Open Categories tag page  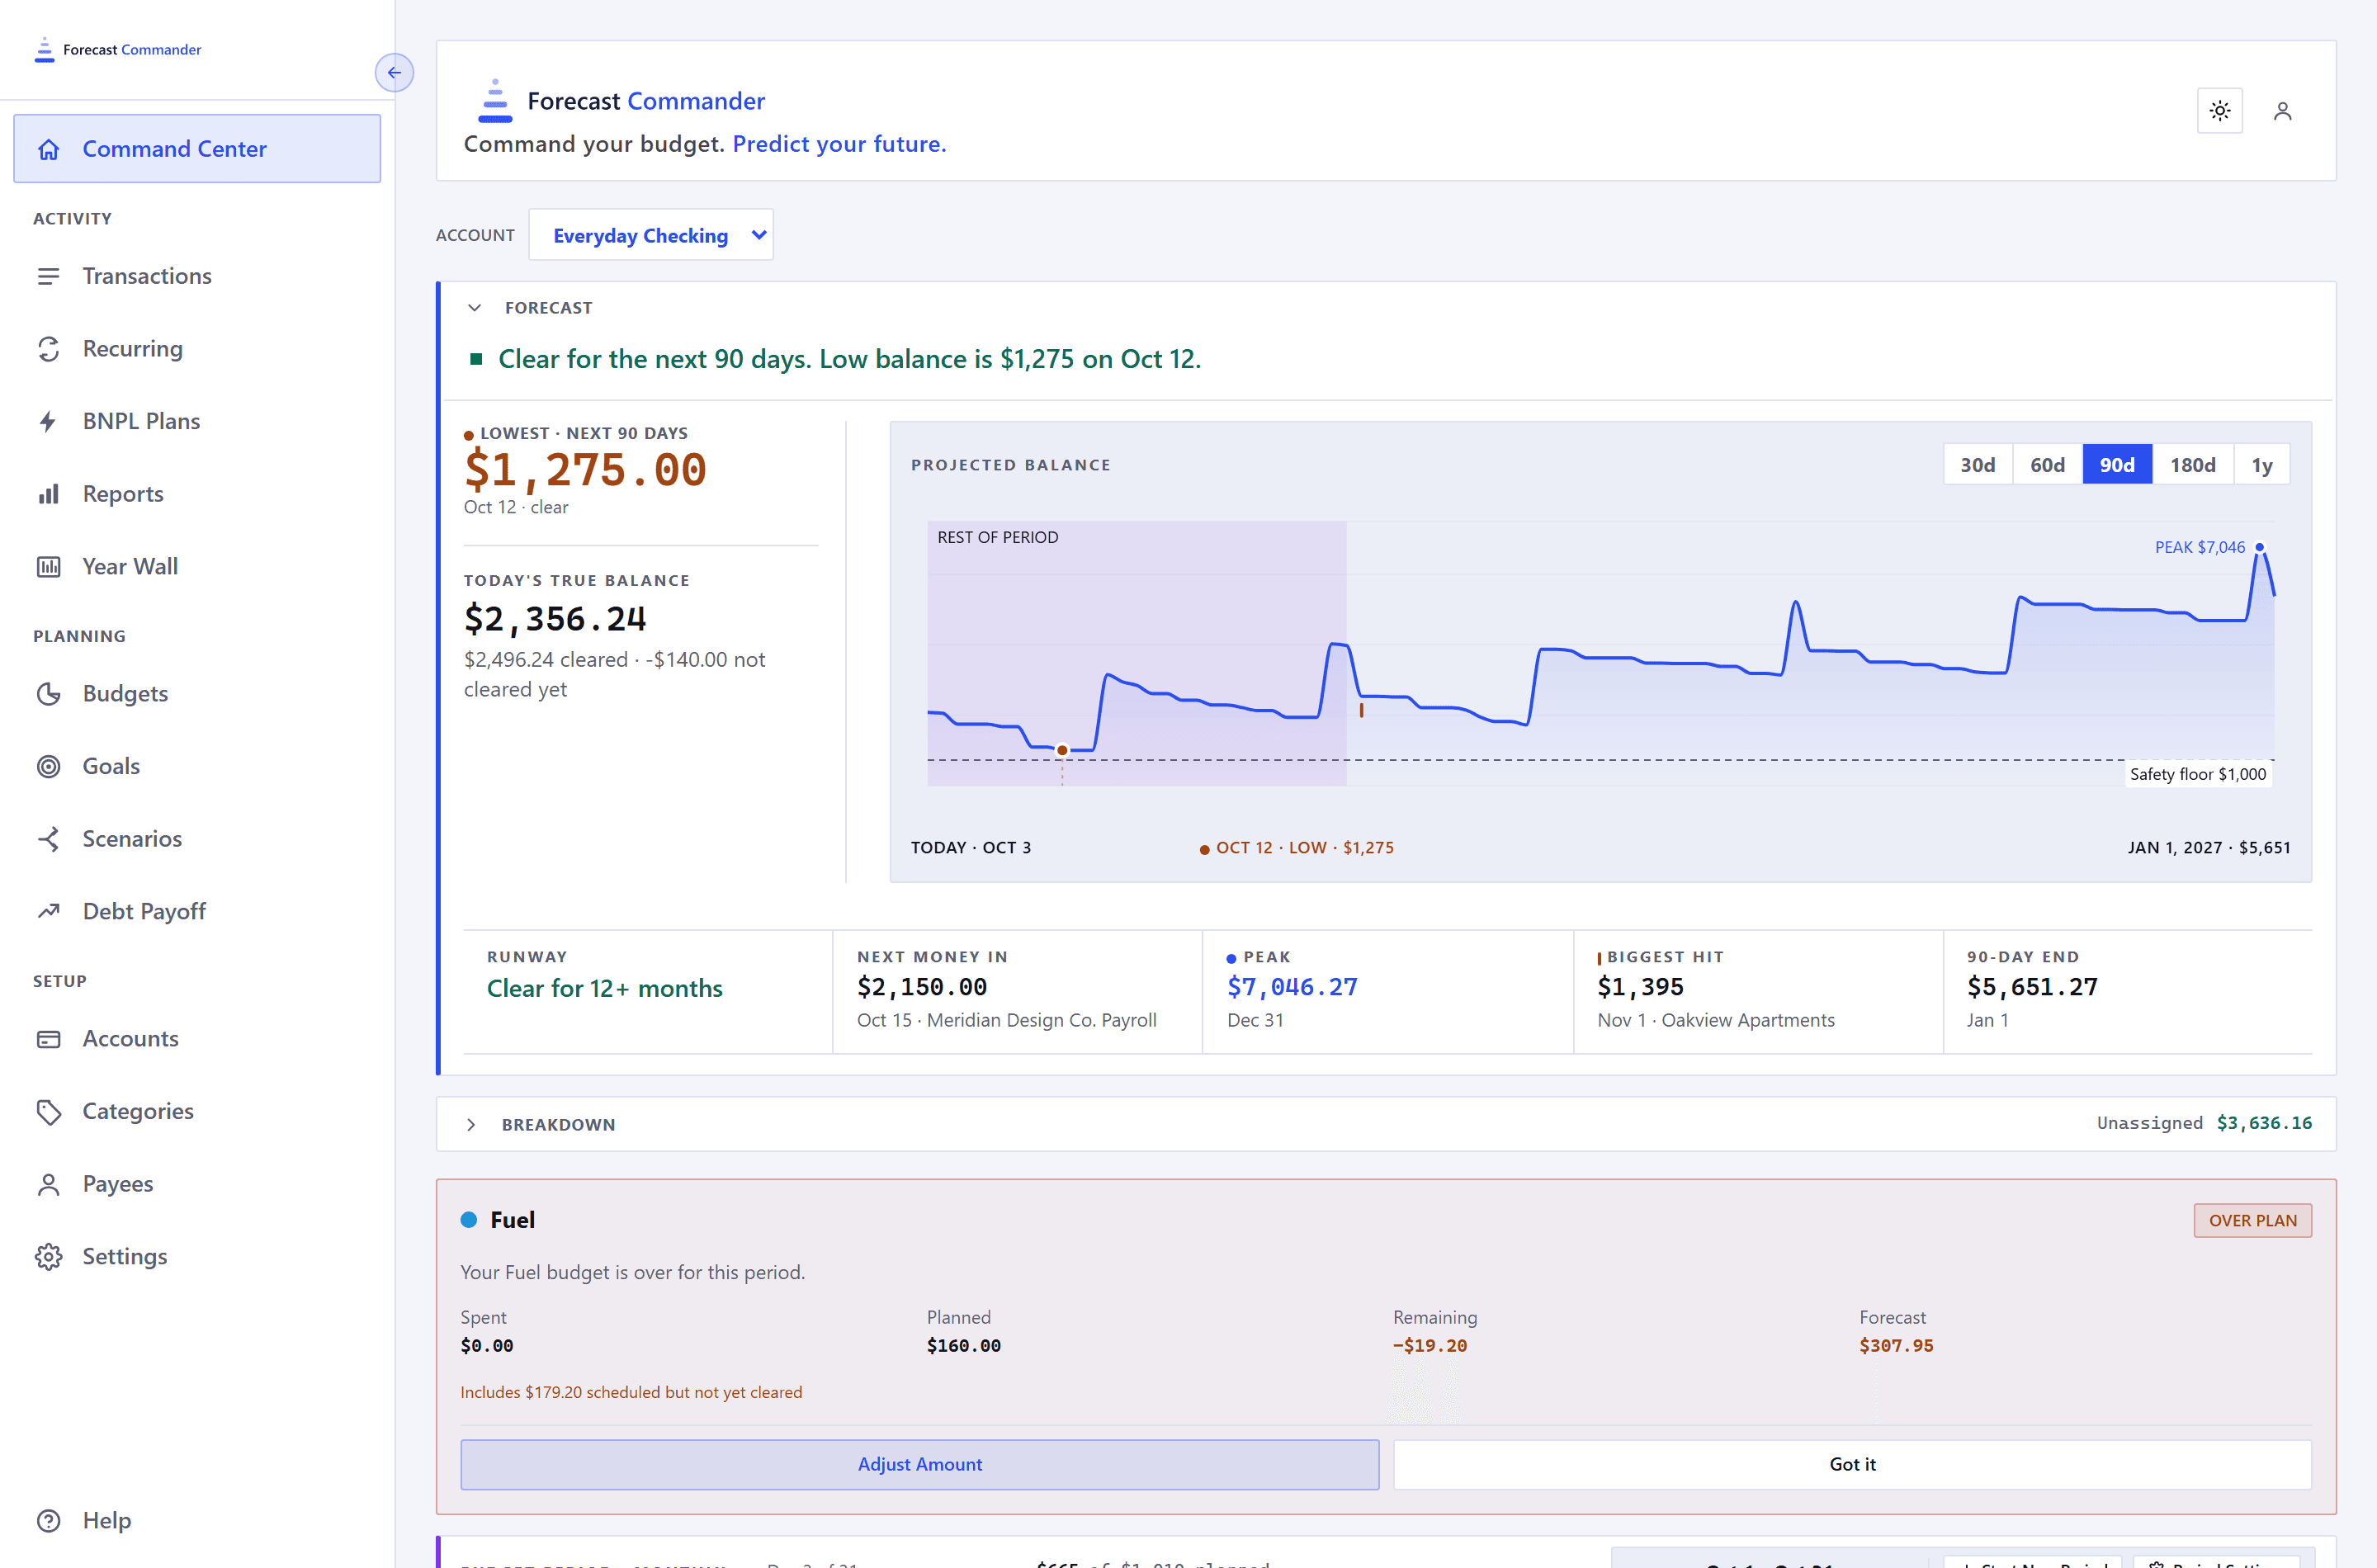[x=197, y=1111]
